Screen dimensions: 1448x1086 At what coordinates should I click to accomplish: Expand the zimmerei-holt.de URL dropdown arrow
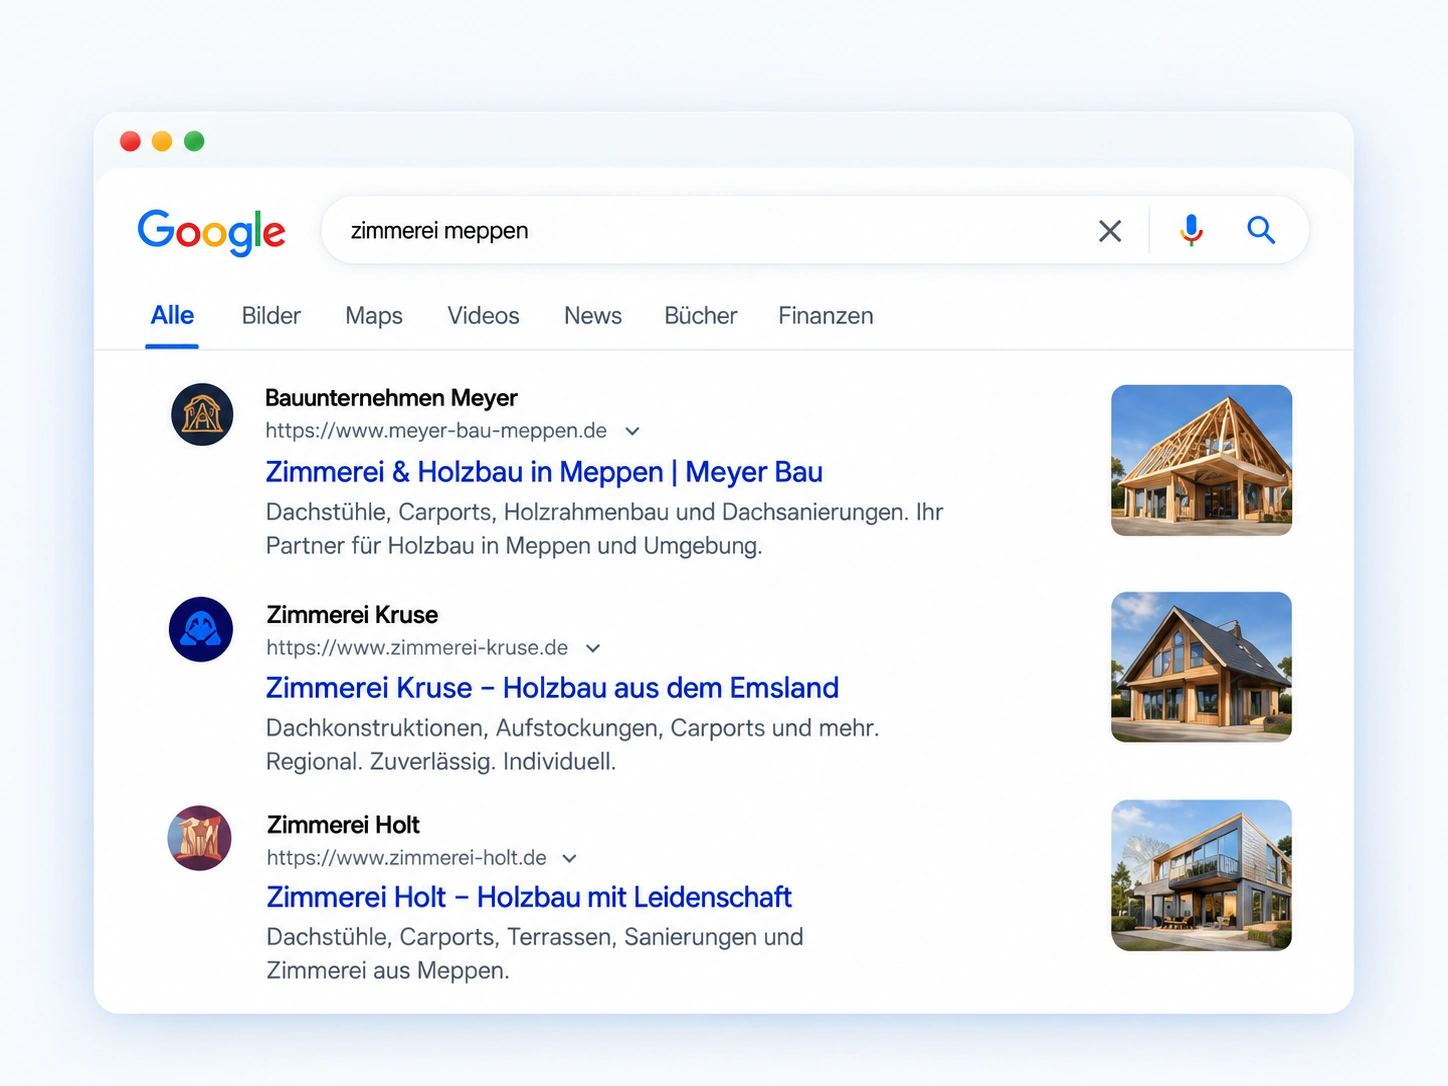570,858
